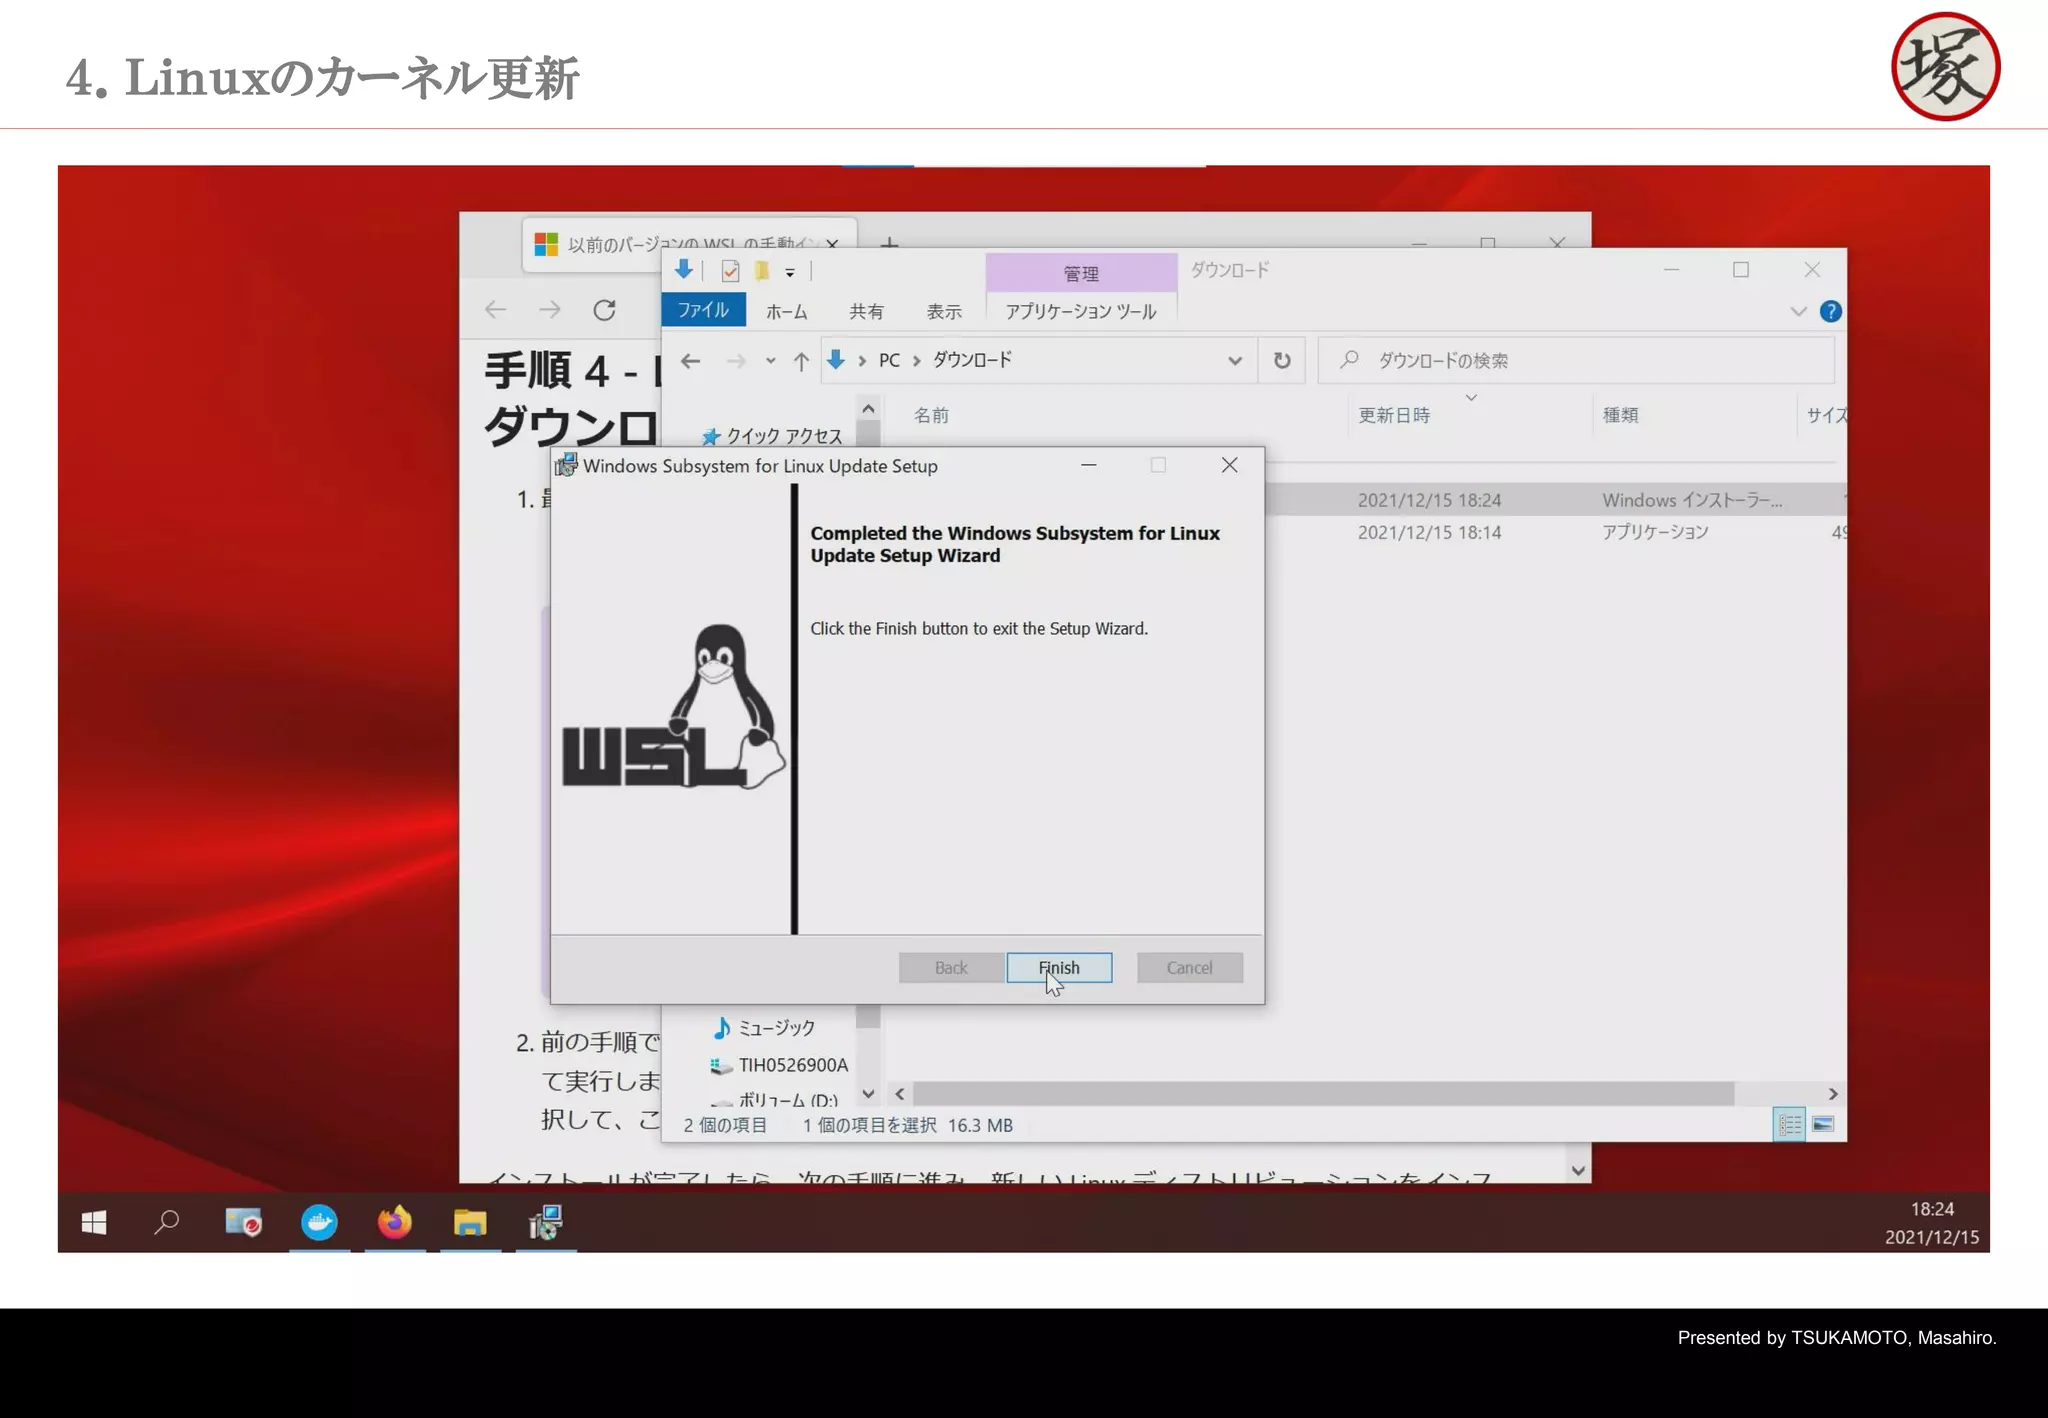2048x1418 pixels.
Task: Click the Cancel button in the setup wizard
Action: click(x=1189, y=967)
